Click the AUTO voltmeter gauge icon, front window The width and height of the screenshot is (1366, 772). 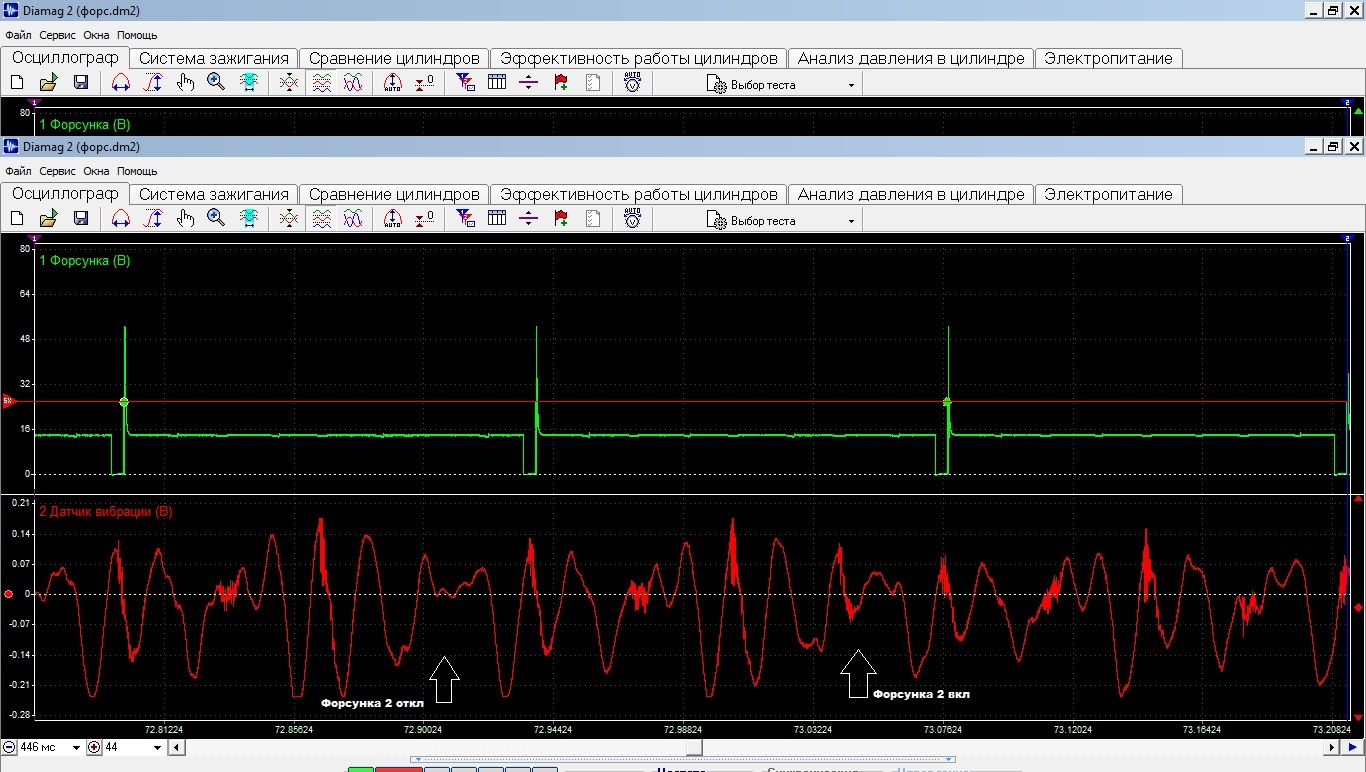coord(632,219)
